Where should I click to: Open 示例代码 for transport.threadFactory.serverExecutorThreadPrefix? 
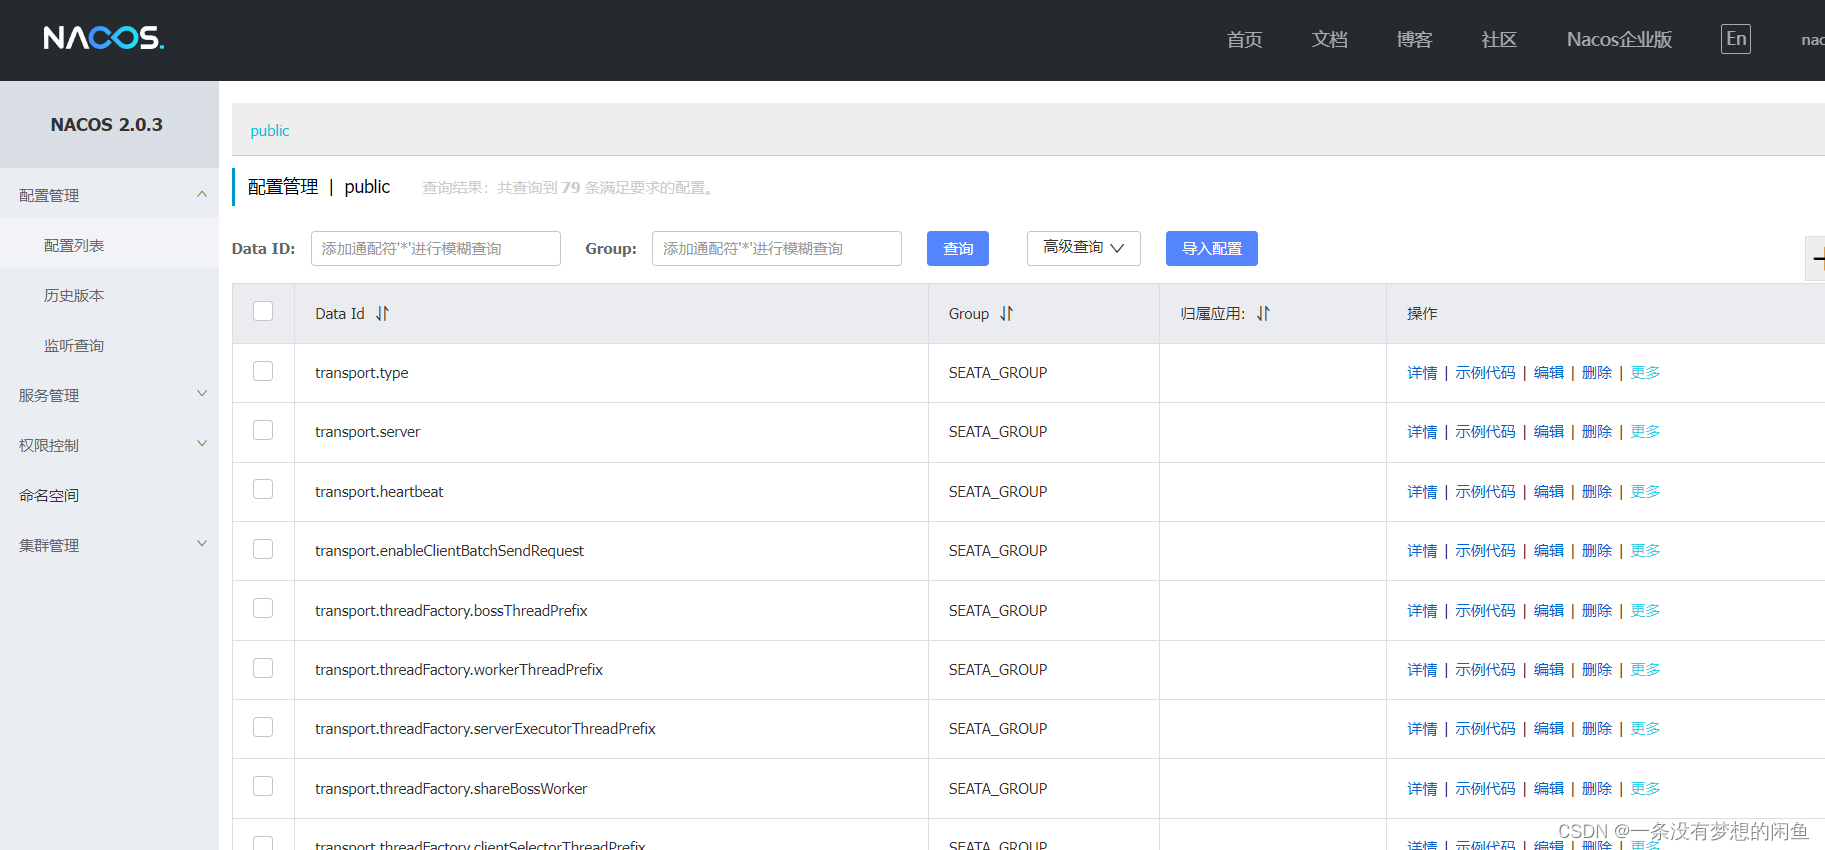click(1485, 729)
